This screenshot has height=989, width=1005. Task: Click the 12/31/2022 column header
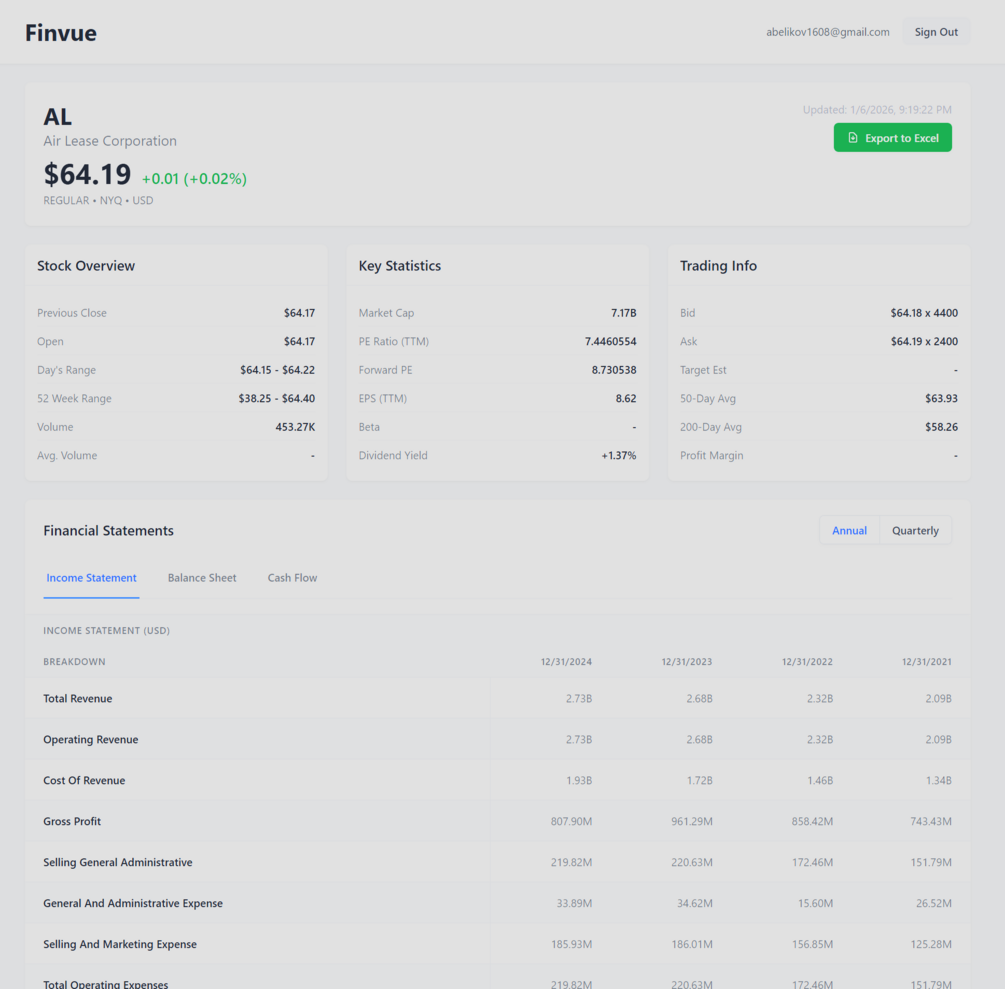[807, 662]
